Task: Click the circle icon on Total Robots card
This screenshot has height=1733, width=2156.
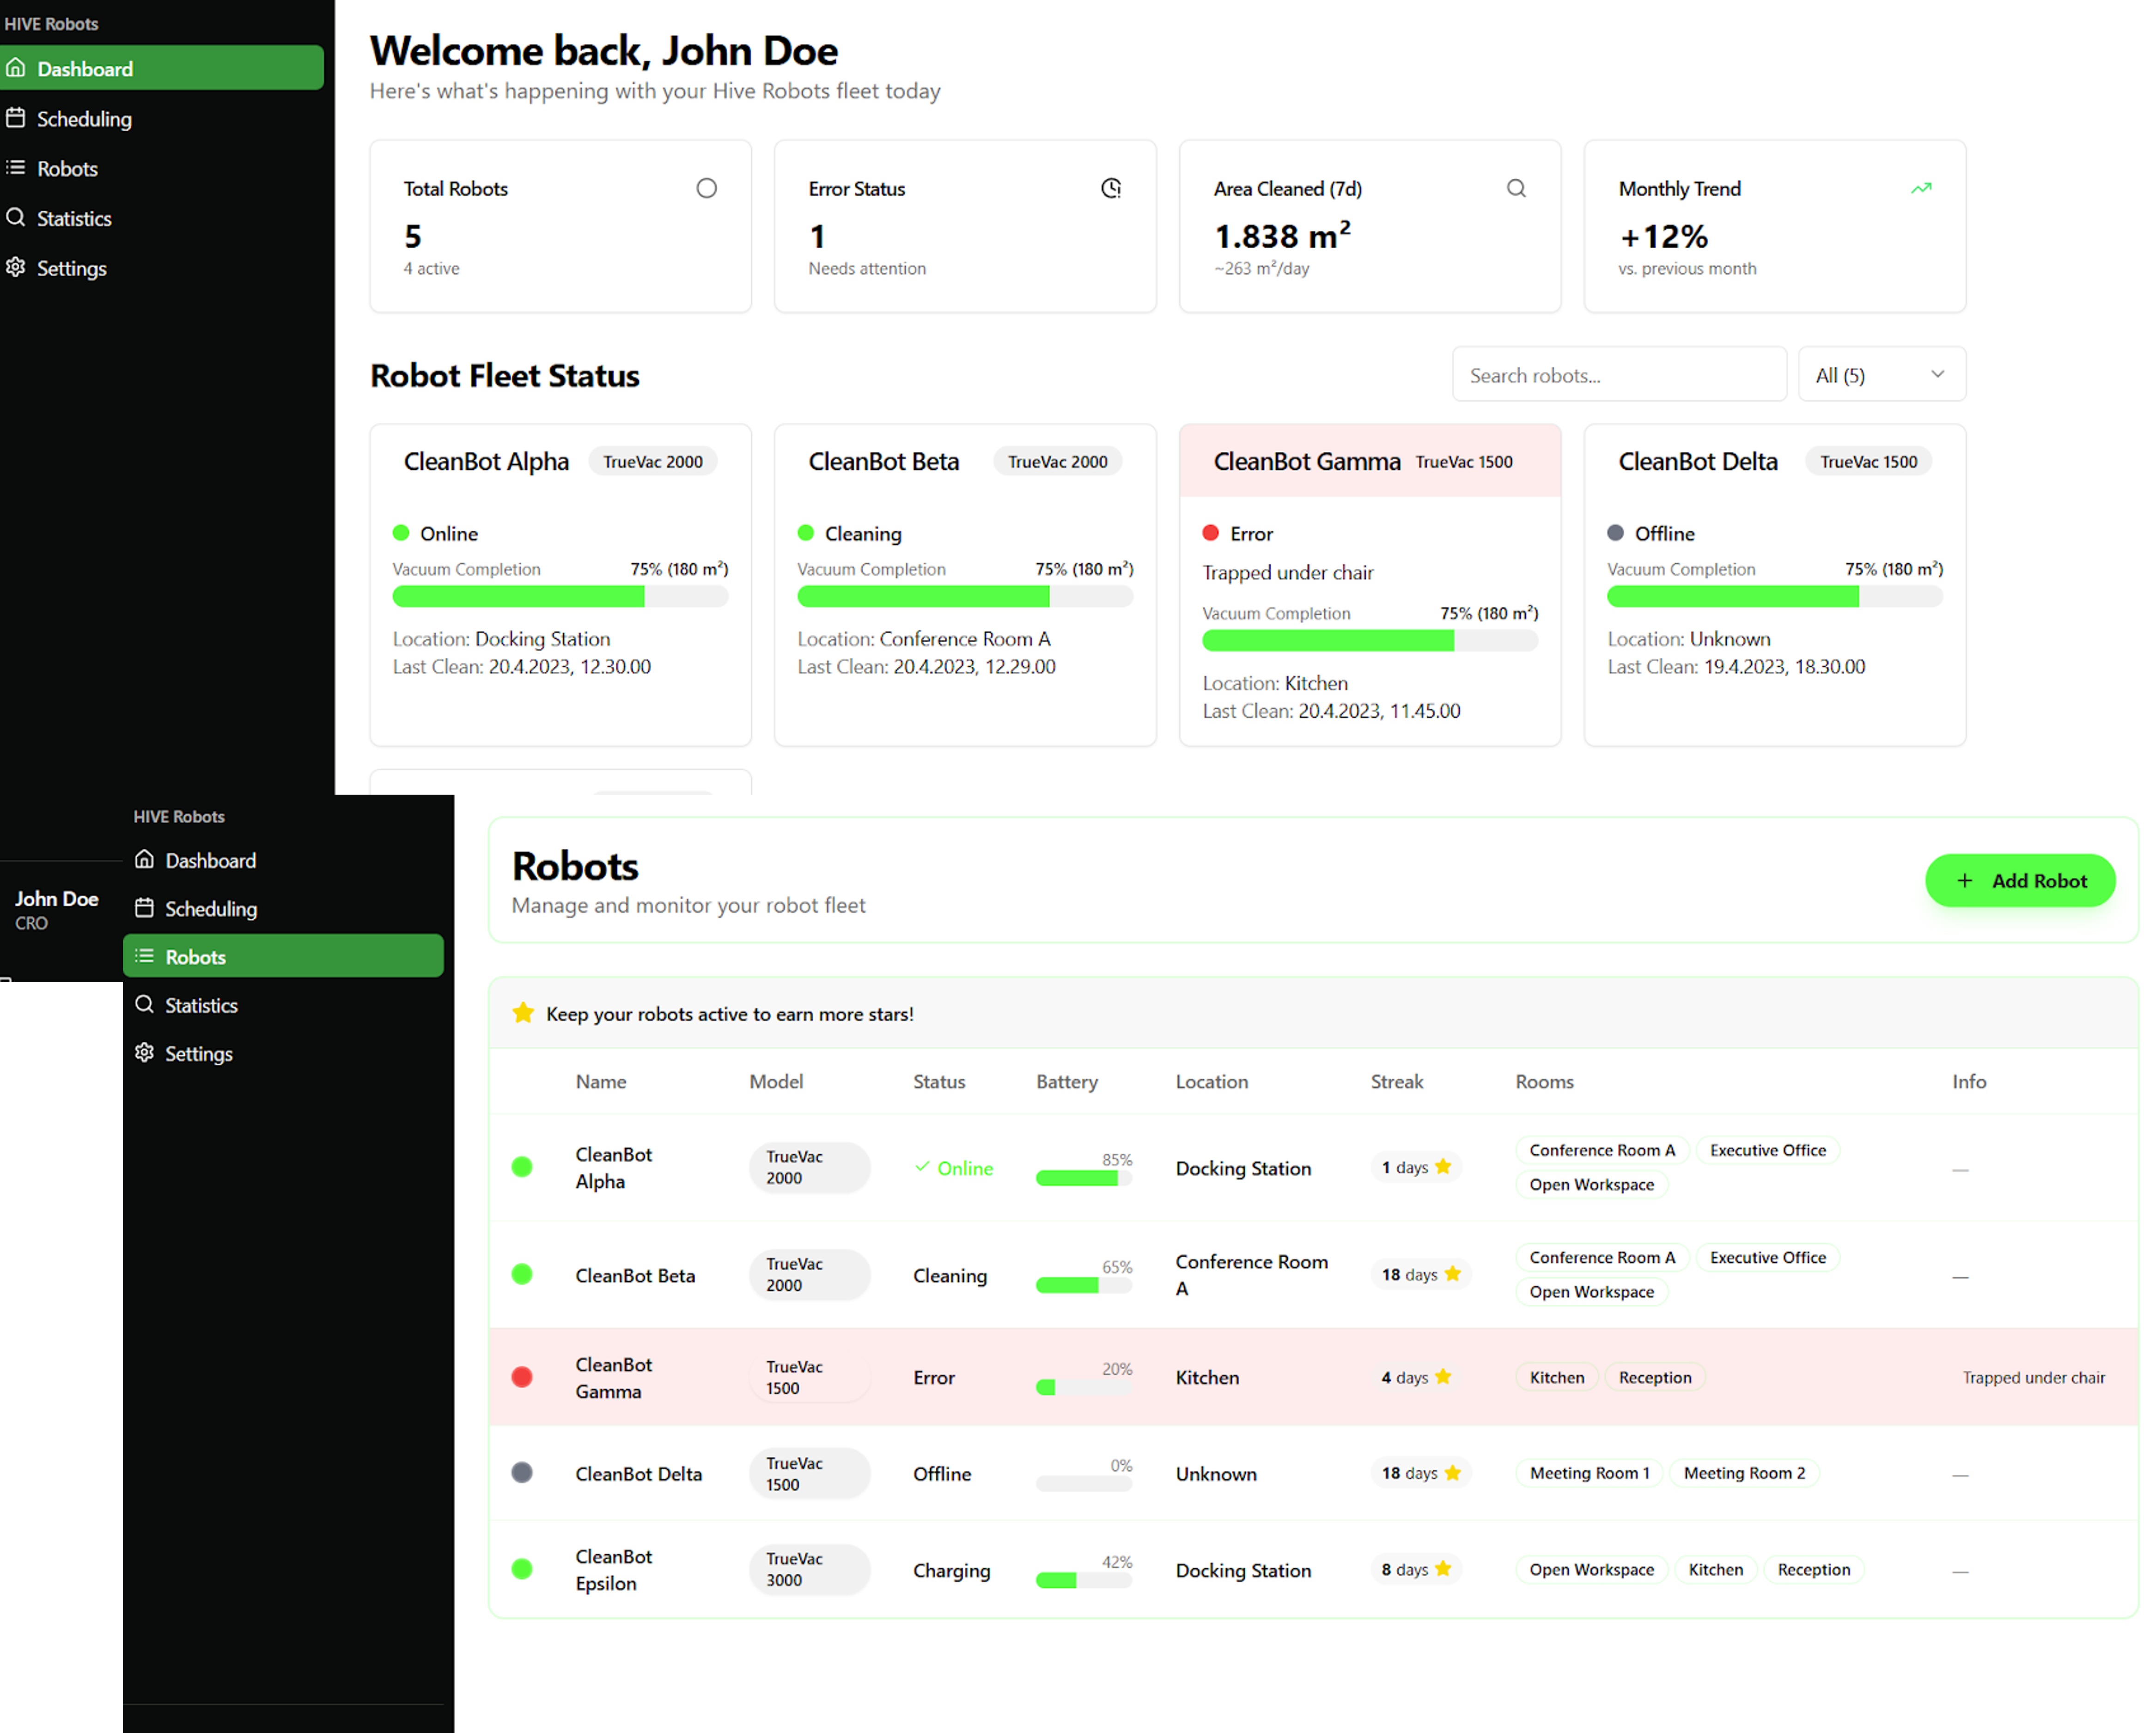Action: [x=706, y=188]
